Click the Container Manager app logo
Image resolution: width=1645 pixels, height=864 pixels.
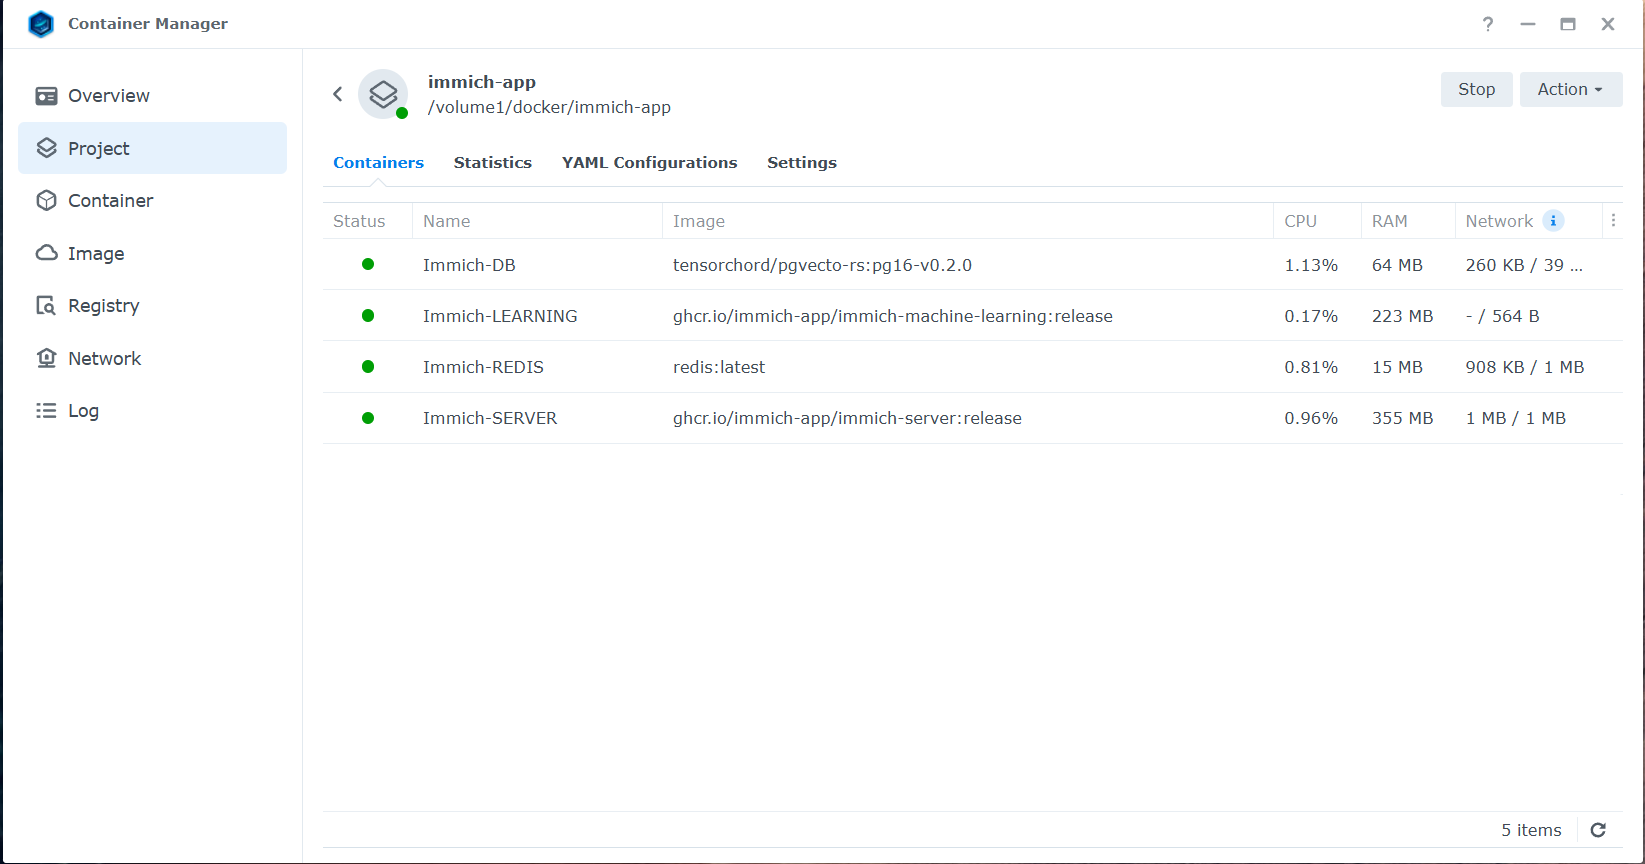point(41,24)
